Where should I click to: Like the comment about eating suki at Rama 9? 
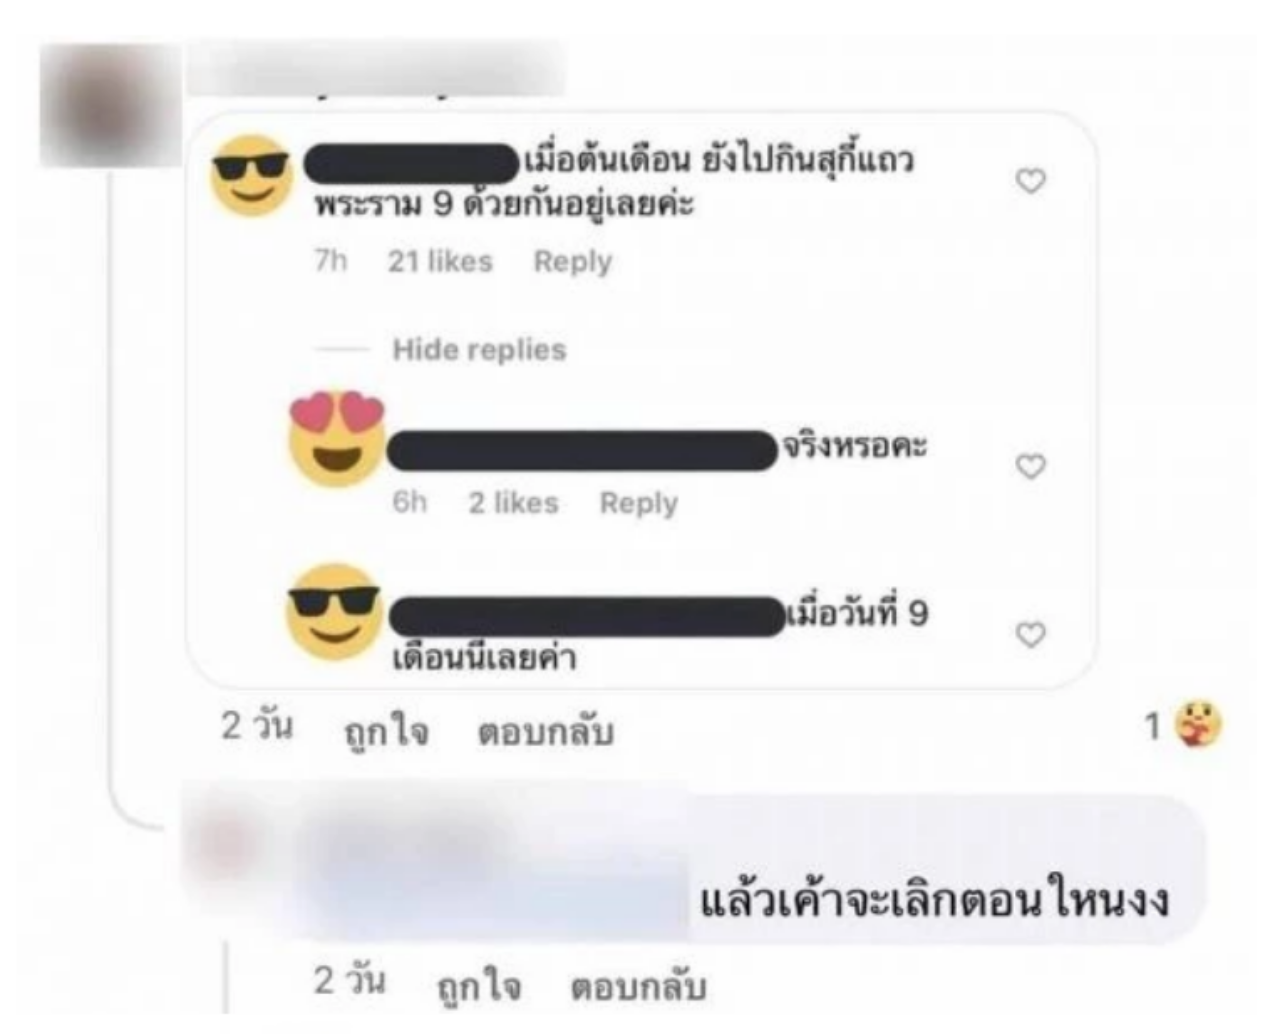tap(1030, 181)
